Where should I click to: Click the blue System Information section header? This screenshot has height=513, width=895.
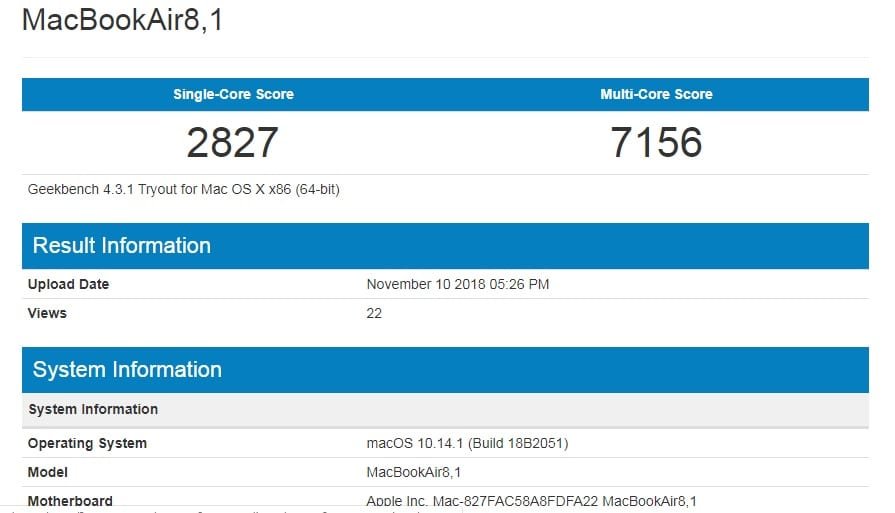point(126,370)
